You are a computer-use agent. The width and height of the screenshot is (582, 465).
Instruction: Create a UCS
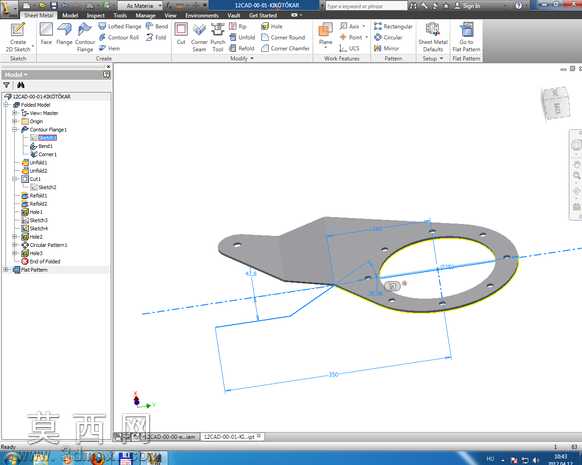pyautogui.click(x=349, y=48)
